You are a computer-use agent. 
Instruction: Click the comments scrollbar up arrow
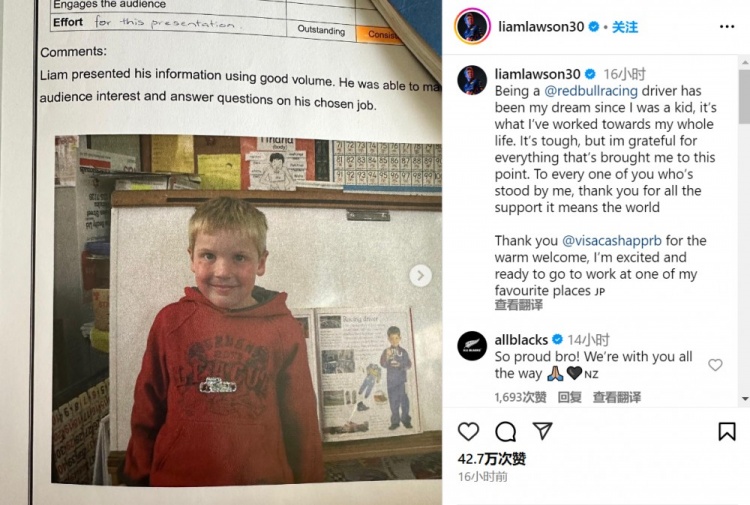click(745, 62)
